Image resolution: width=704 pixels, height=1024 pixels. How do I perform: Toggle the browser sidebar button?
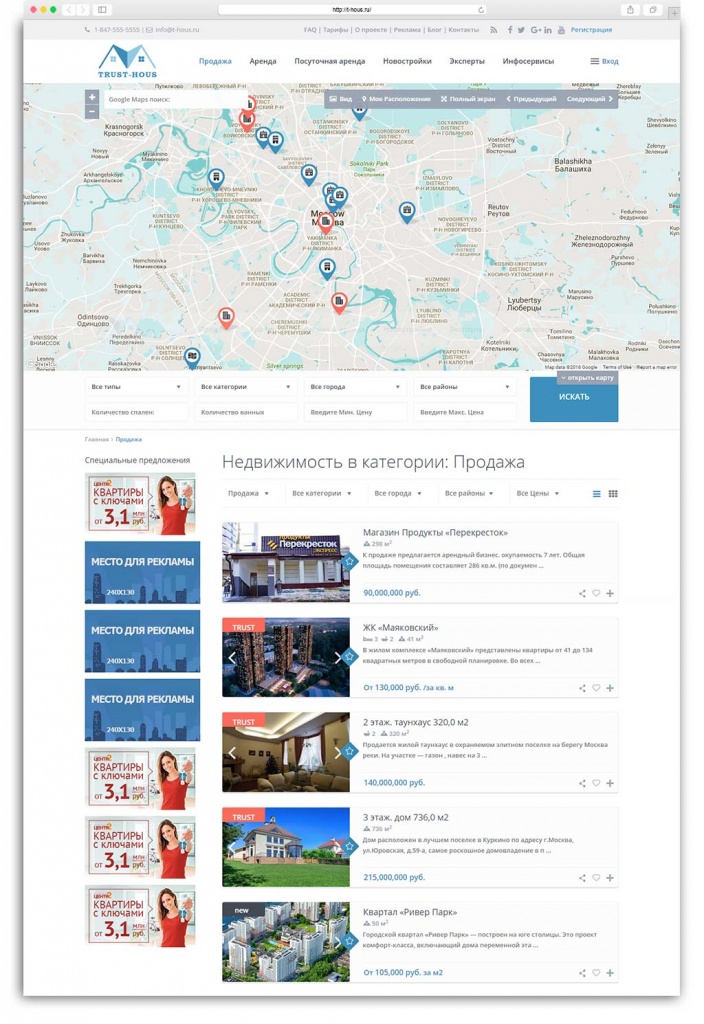tap(102, 10)
